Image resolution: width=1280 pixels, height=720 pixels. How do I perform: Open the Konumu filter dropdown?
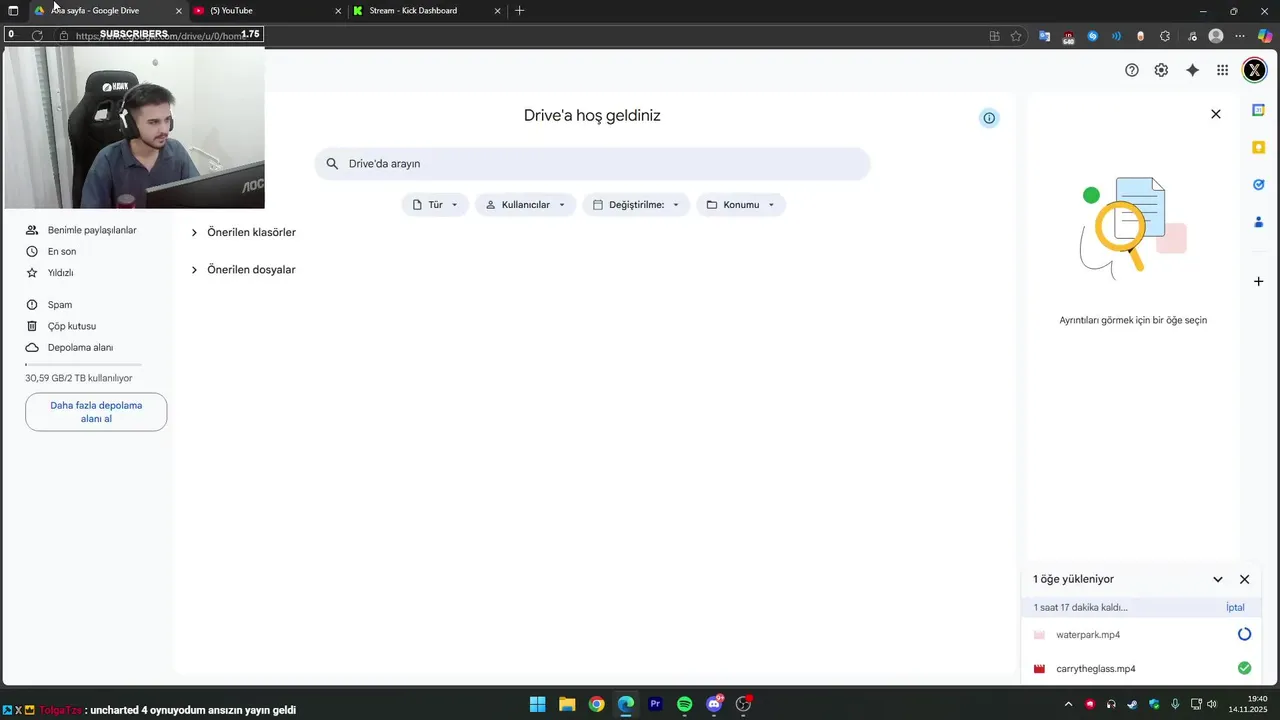(741, 205)
